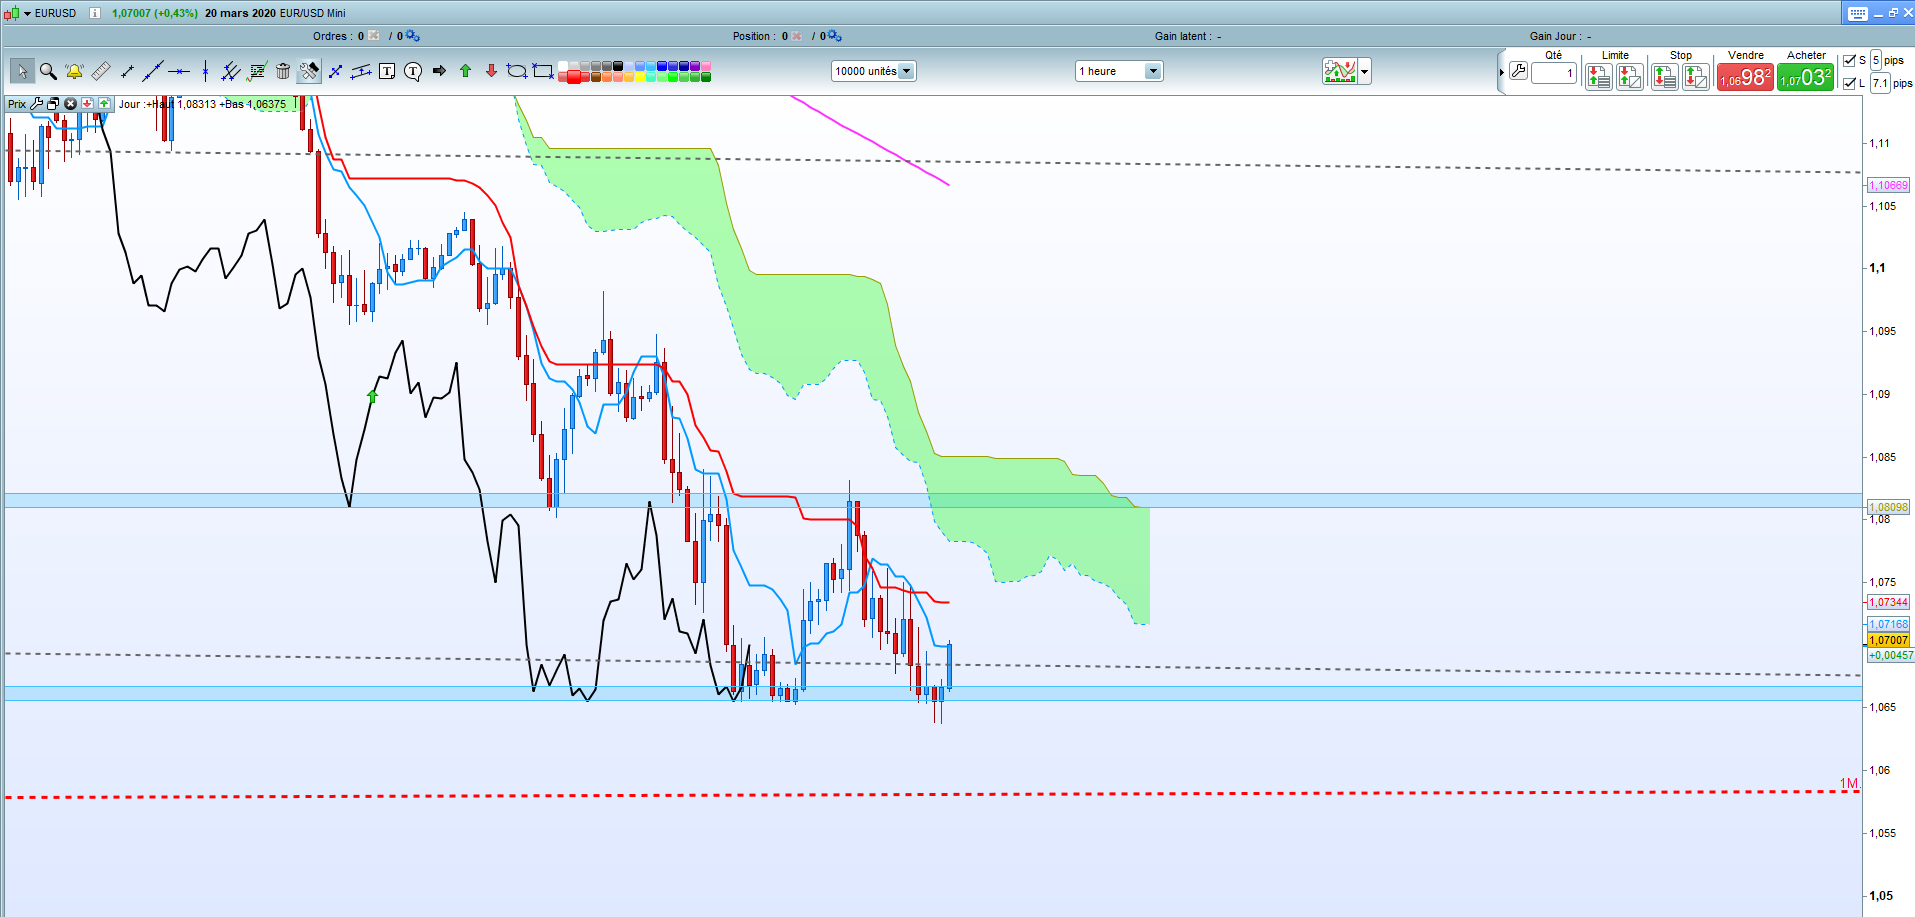The height and width of the screenshot is (917, 1915).
Task: Insert a green up arrow marker
Action: tap(465, 71)
